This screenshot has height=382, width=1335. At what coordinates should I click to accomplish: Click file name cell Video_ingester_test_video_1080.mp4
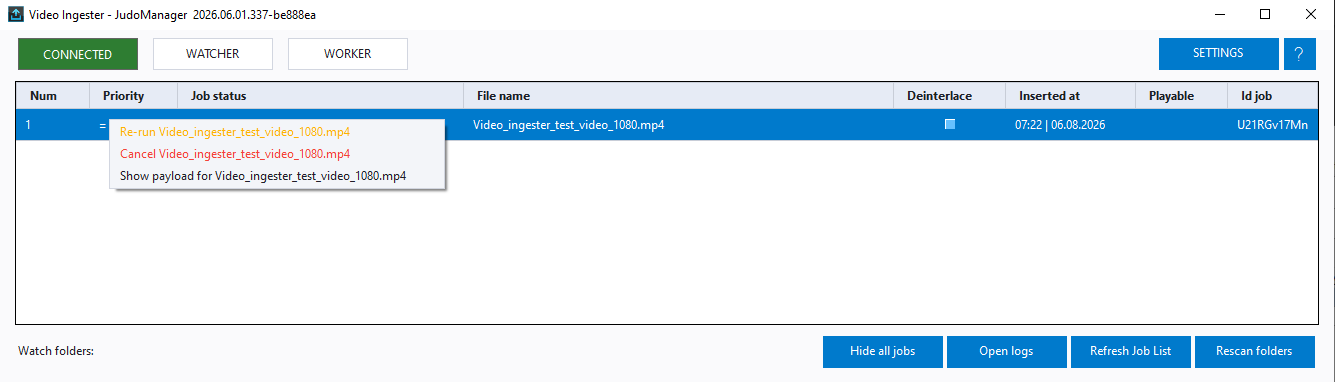click(569, 125)
